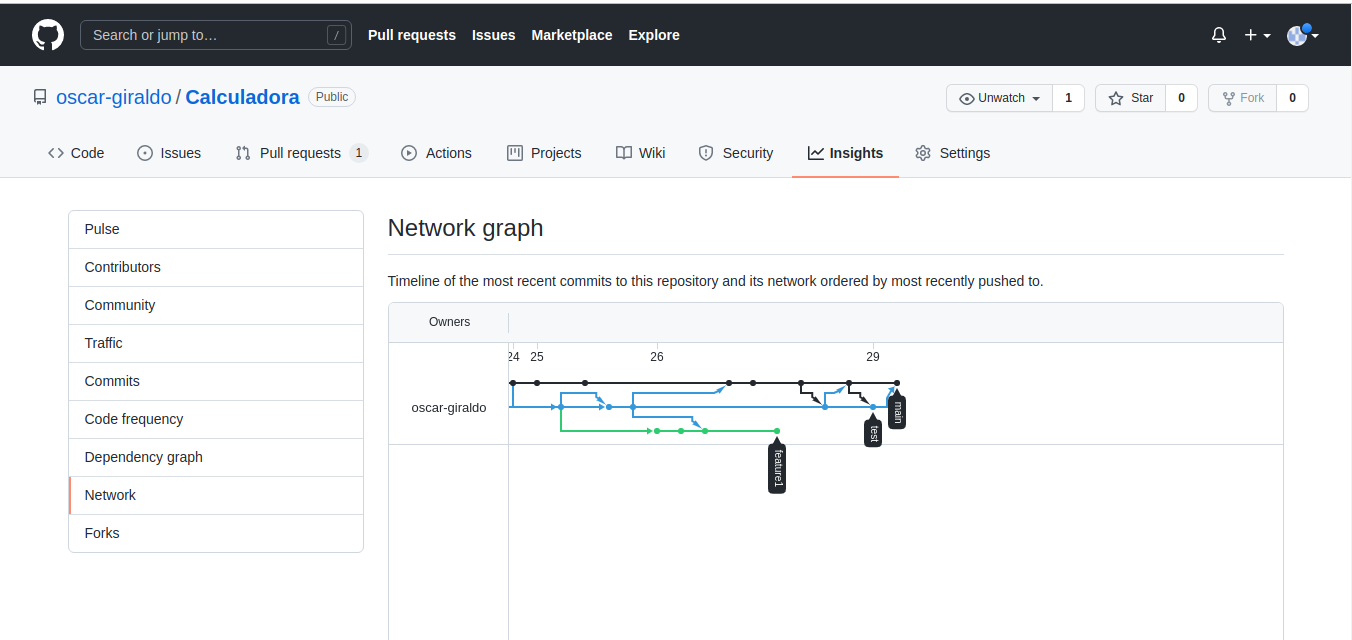The image size is (1352, 640).
Task: Click the Public visibility badge
Action: tap(332, 97)
